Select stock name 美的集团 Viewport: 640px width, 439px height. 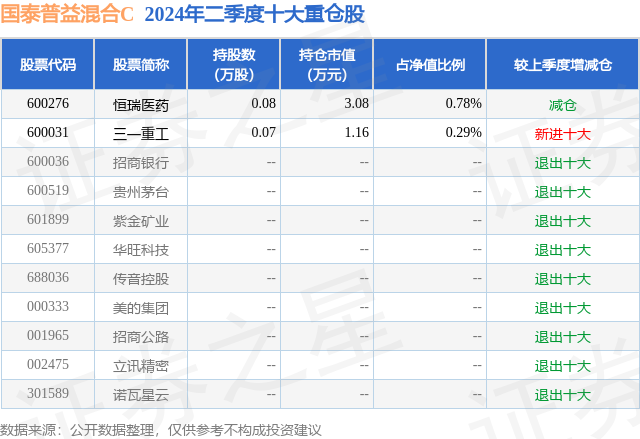pyautogui.click(x=141, y=308)
